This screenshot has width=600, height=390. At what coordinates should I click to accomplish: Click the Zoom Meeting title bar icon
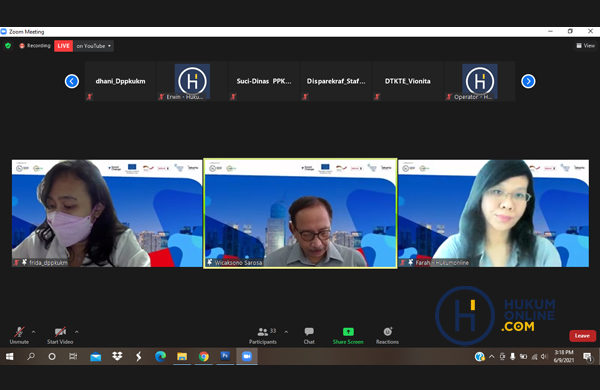[x=4, y=31]
